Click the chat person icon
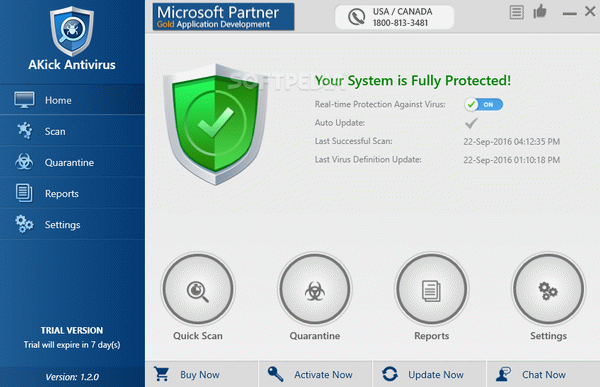This screenshot has width=600, height=387. pos(504,374)
